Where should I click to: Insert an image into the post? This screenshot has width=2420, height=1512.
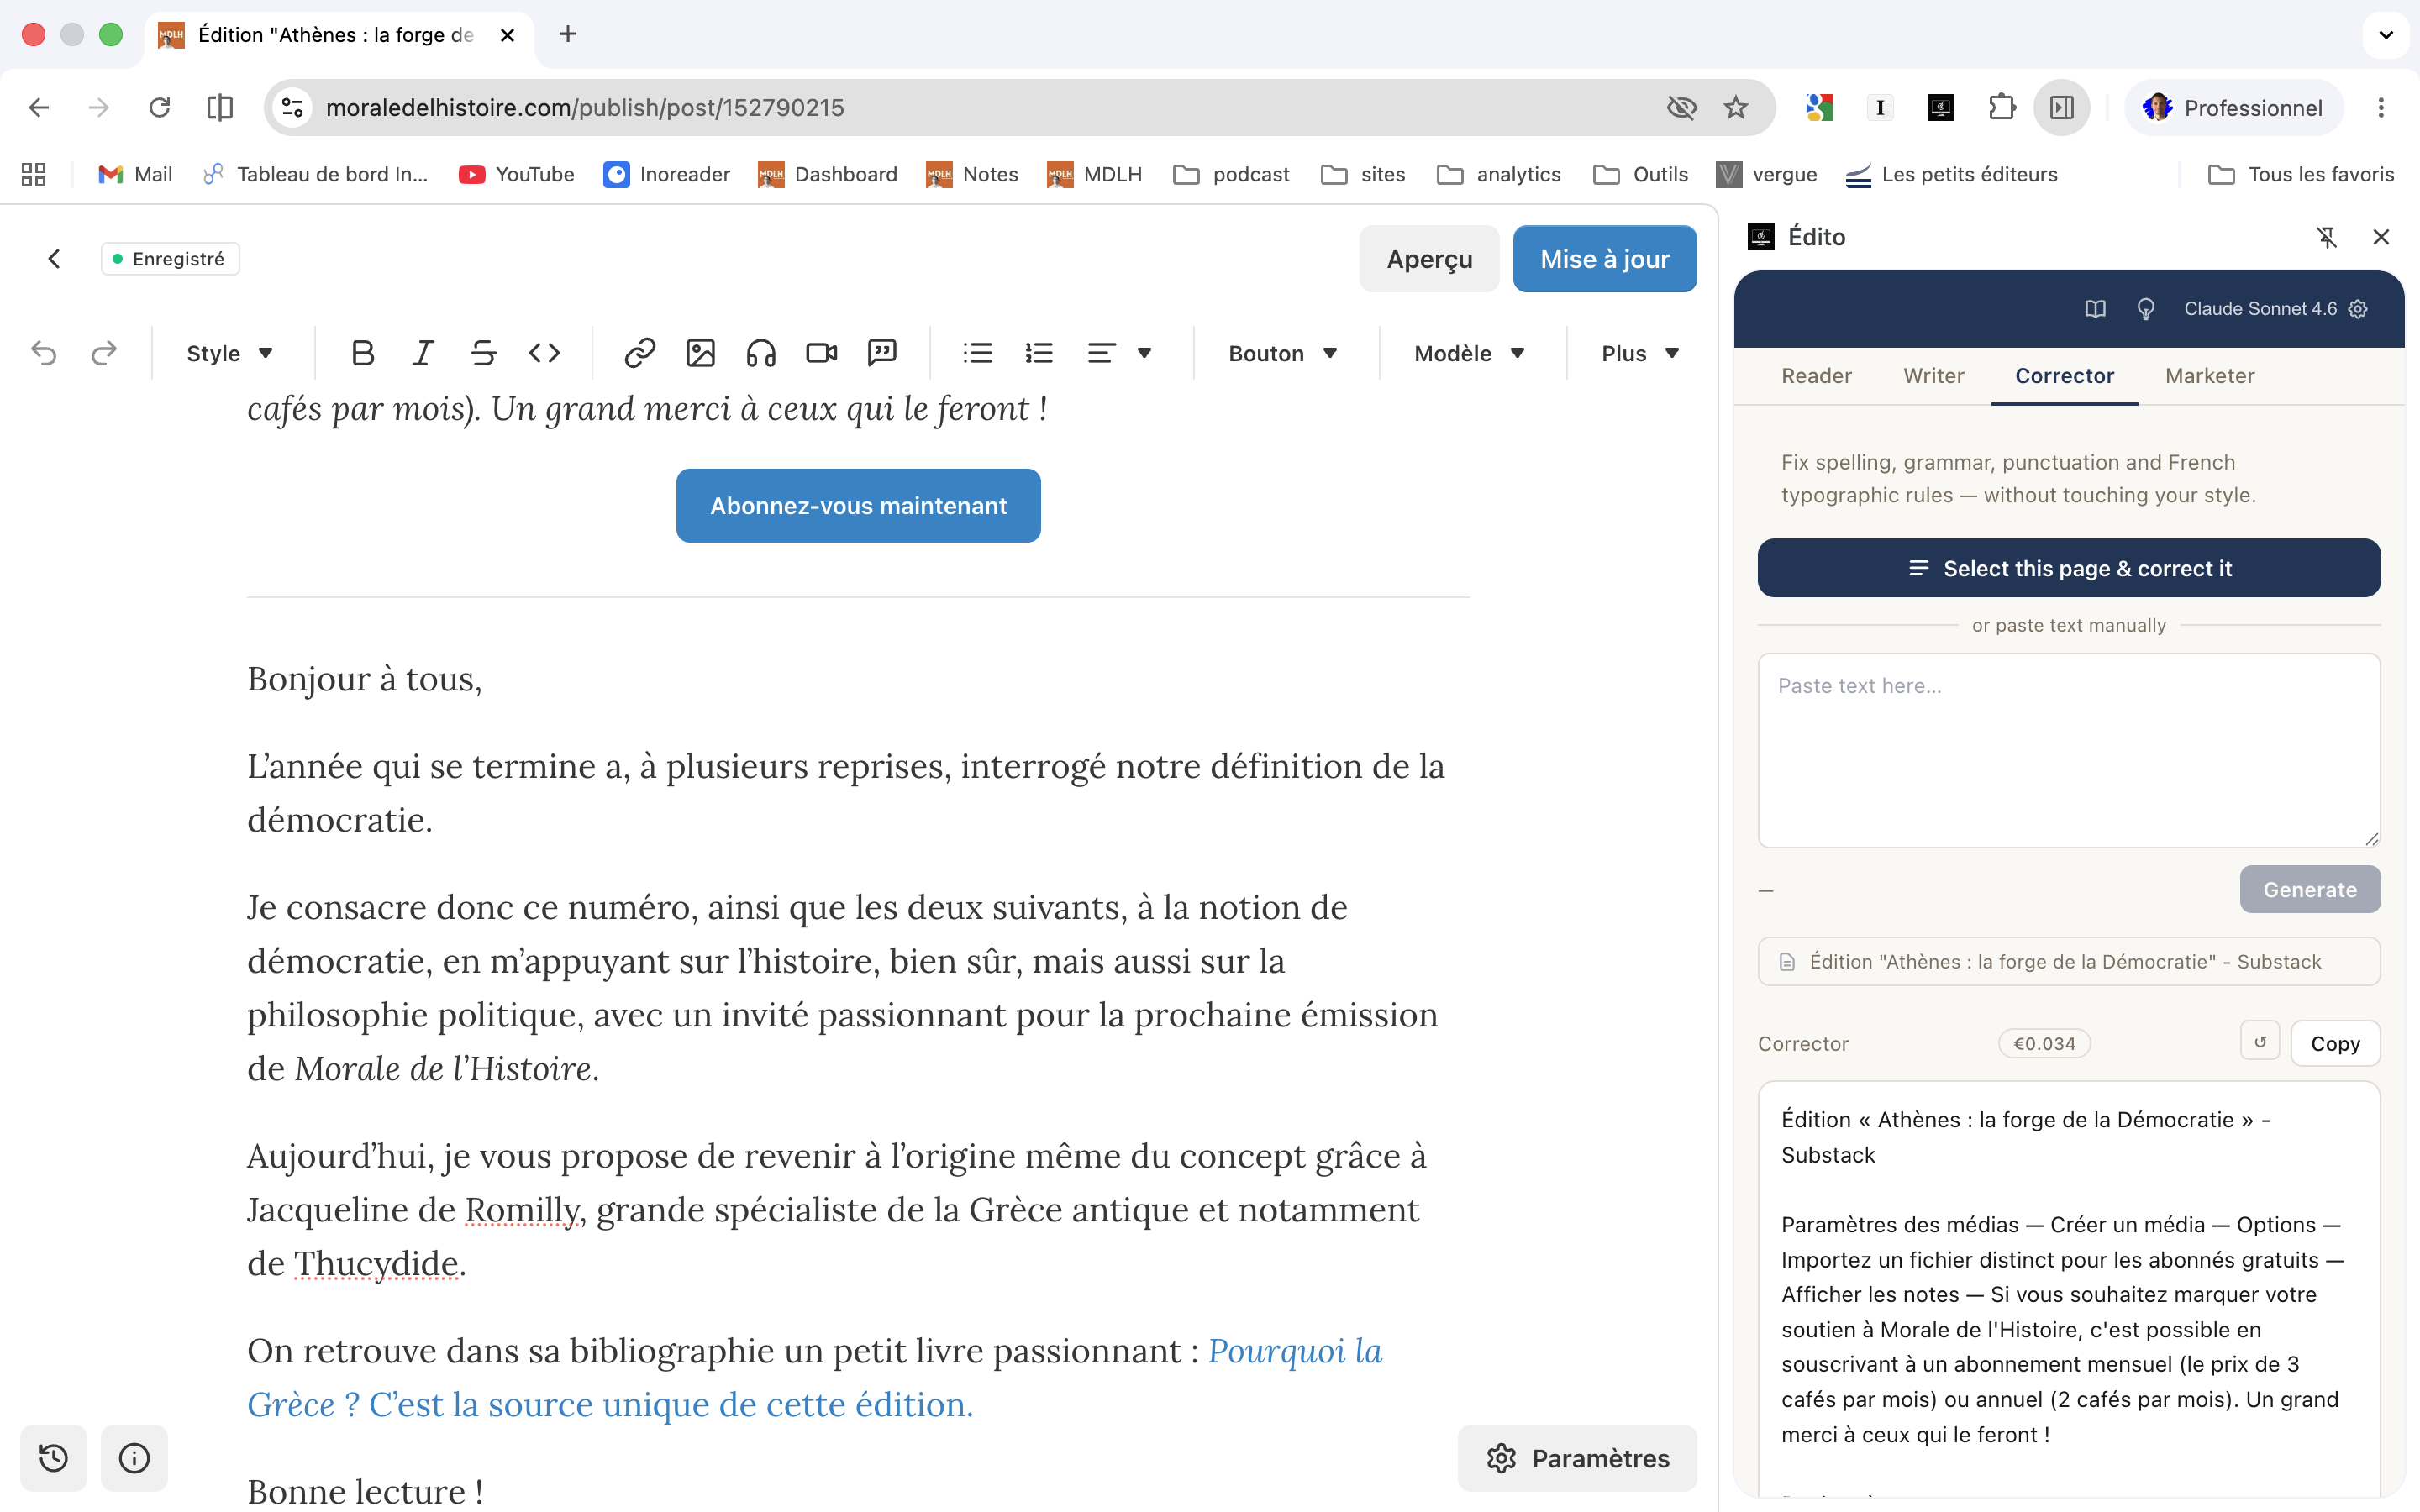point(700,353)
